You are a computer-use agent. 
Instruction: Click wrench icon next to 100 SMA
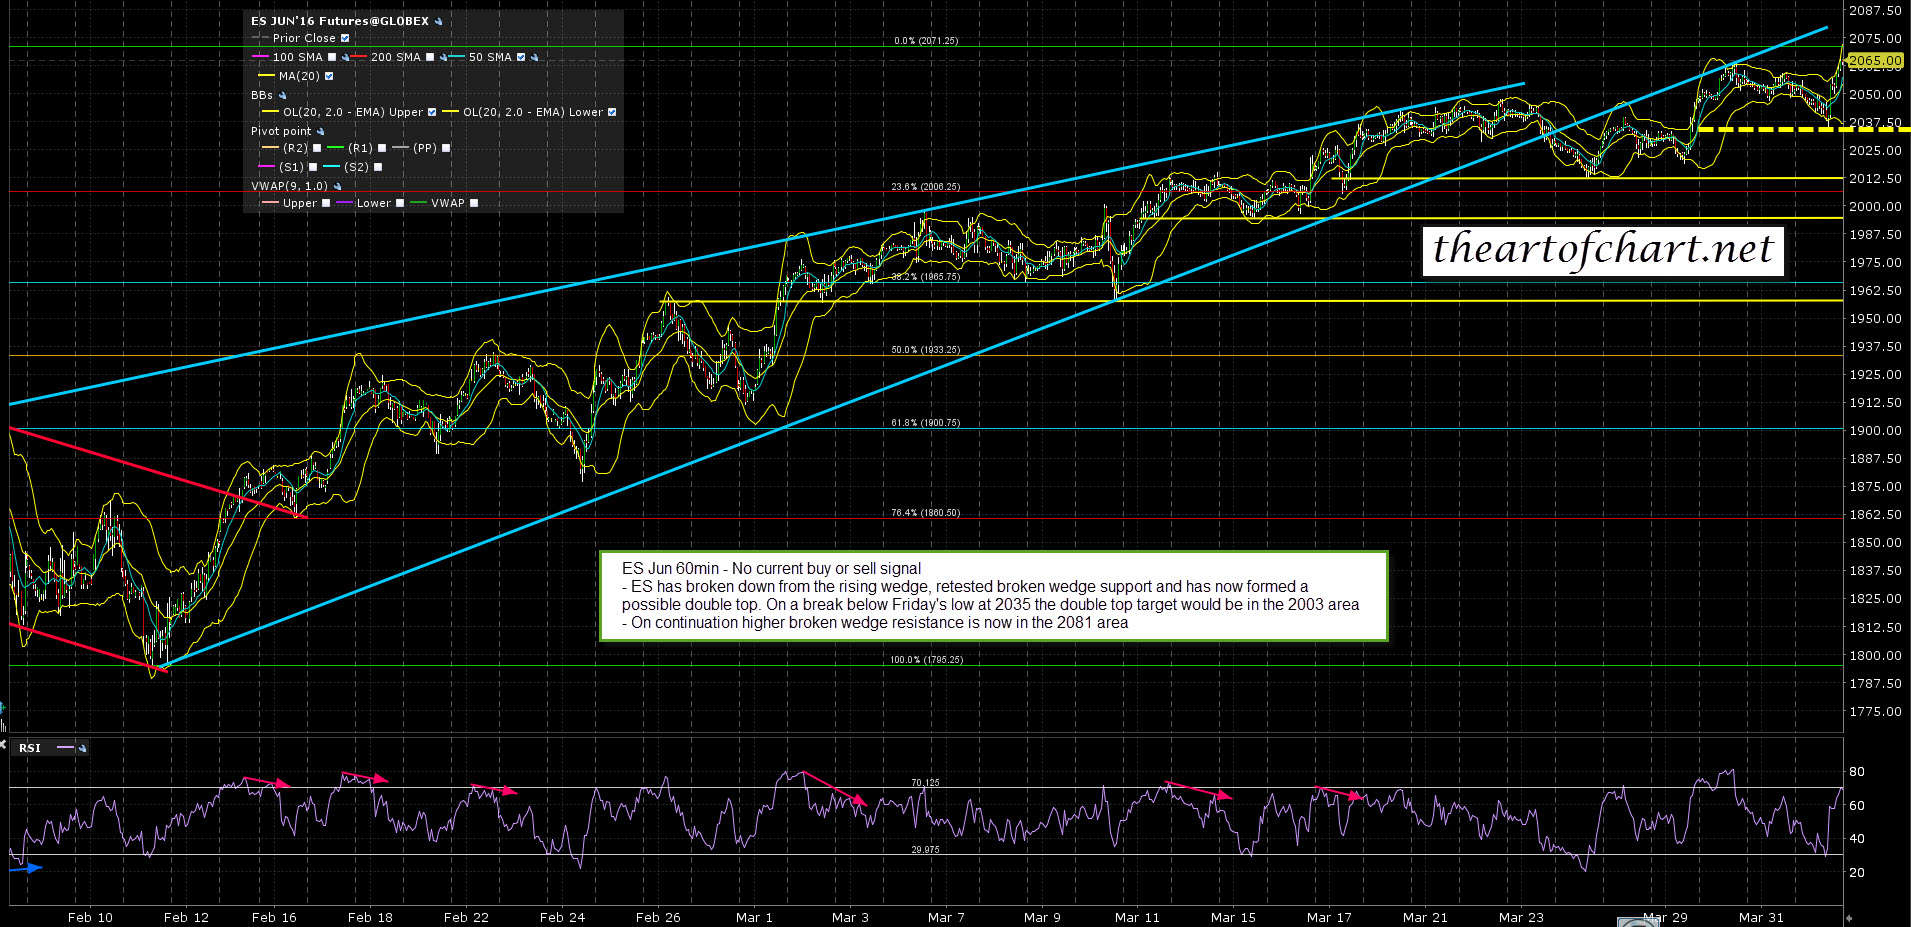345,57
